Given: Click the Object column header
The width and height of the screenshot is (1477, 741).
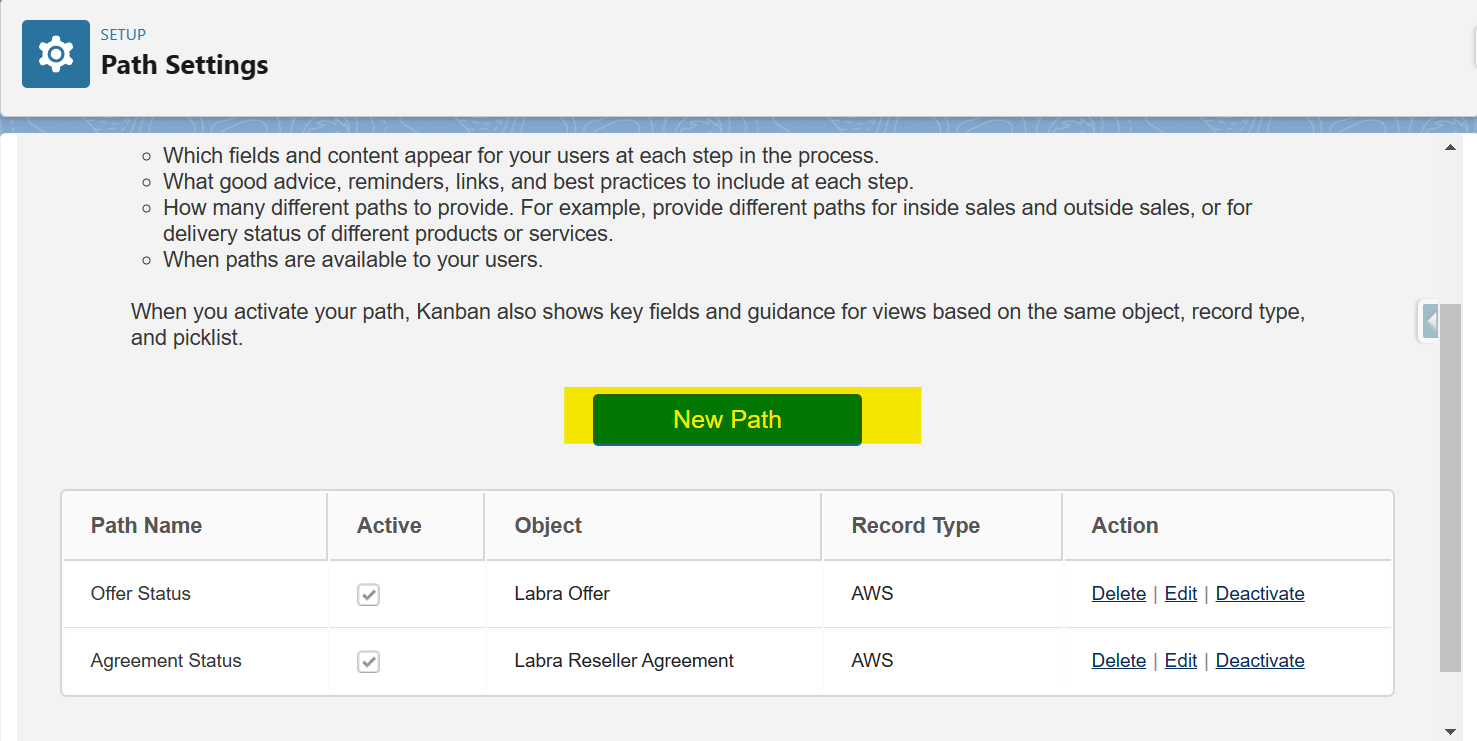Looking at the screenshot, I should point(653,526).
